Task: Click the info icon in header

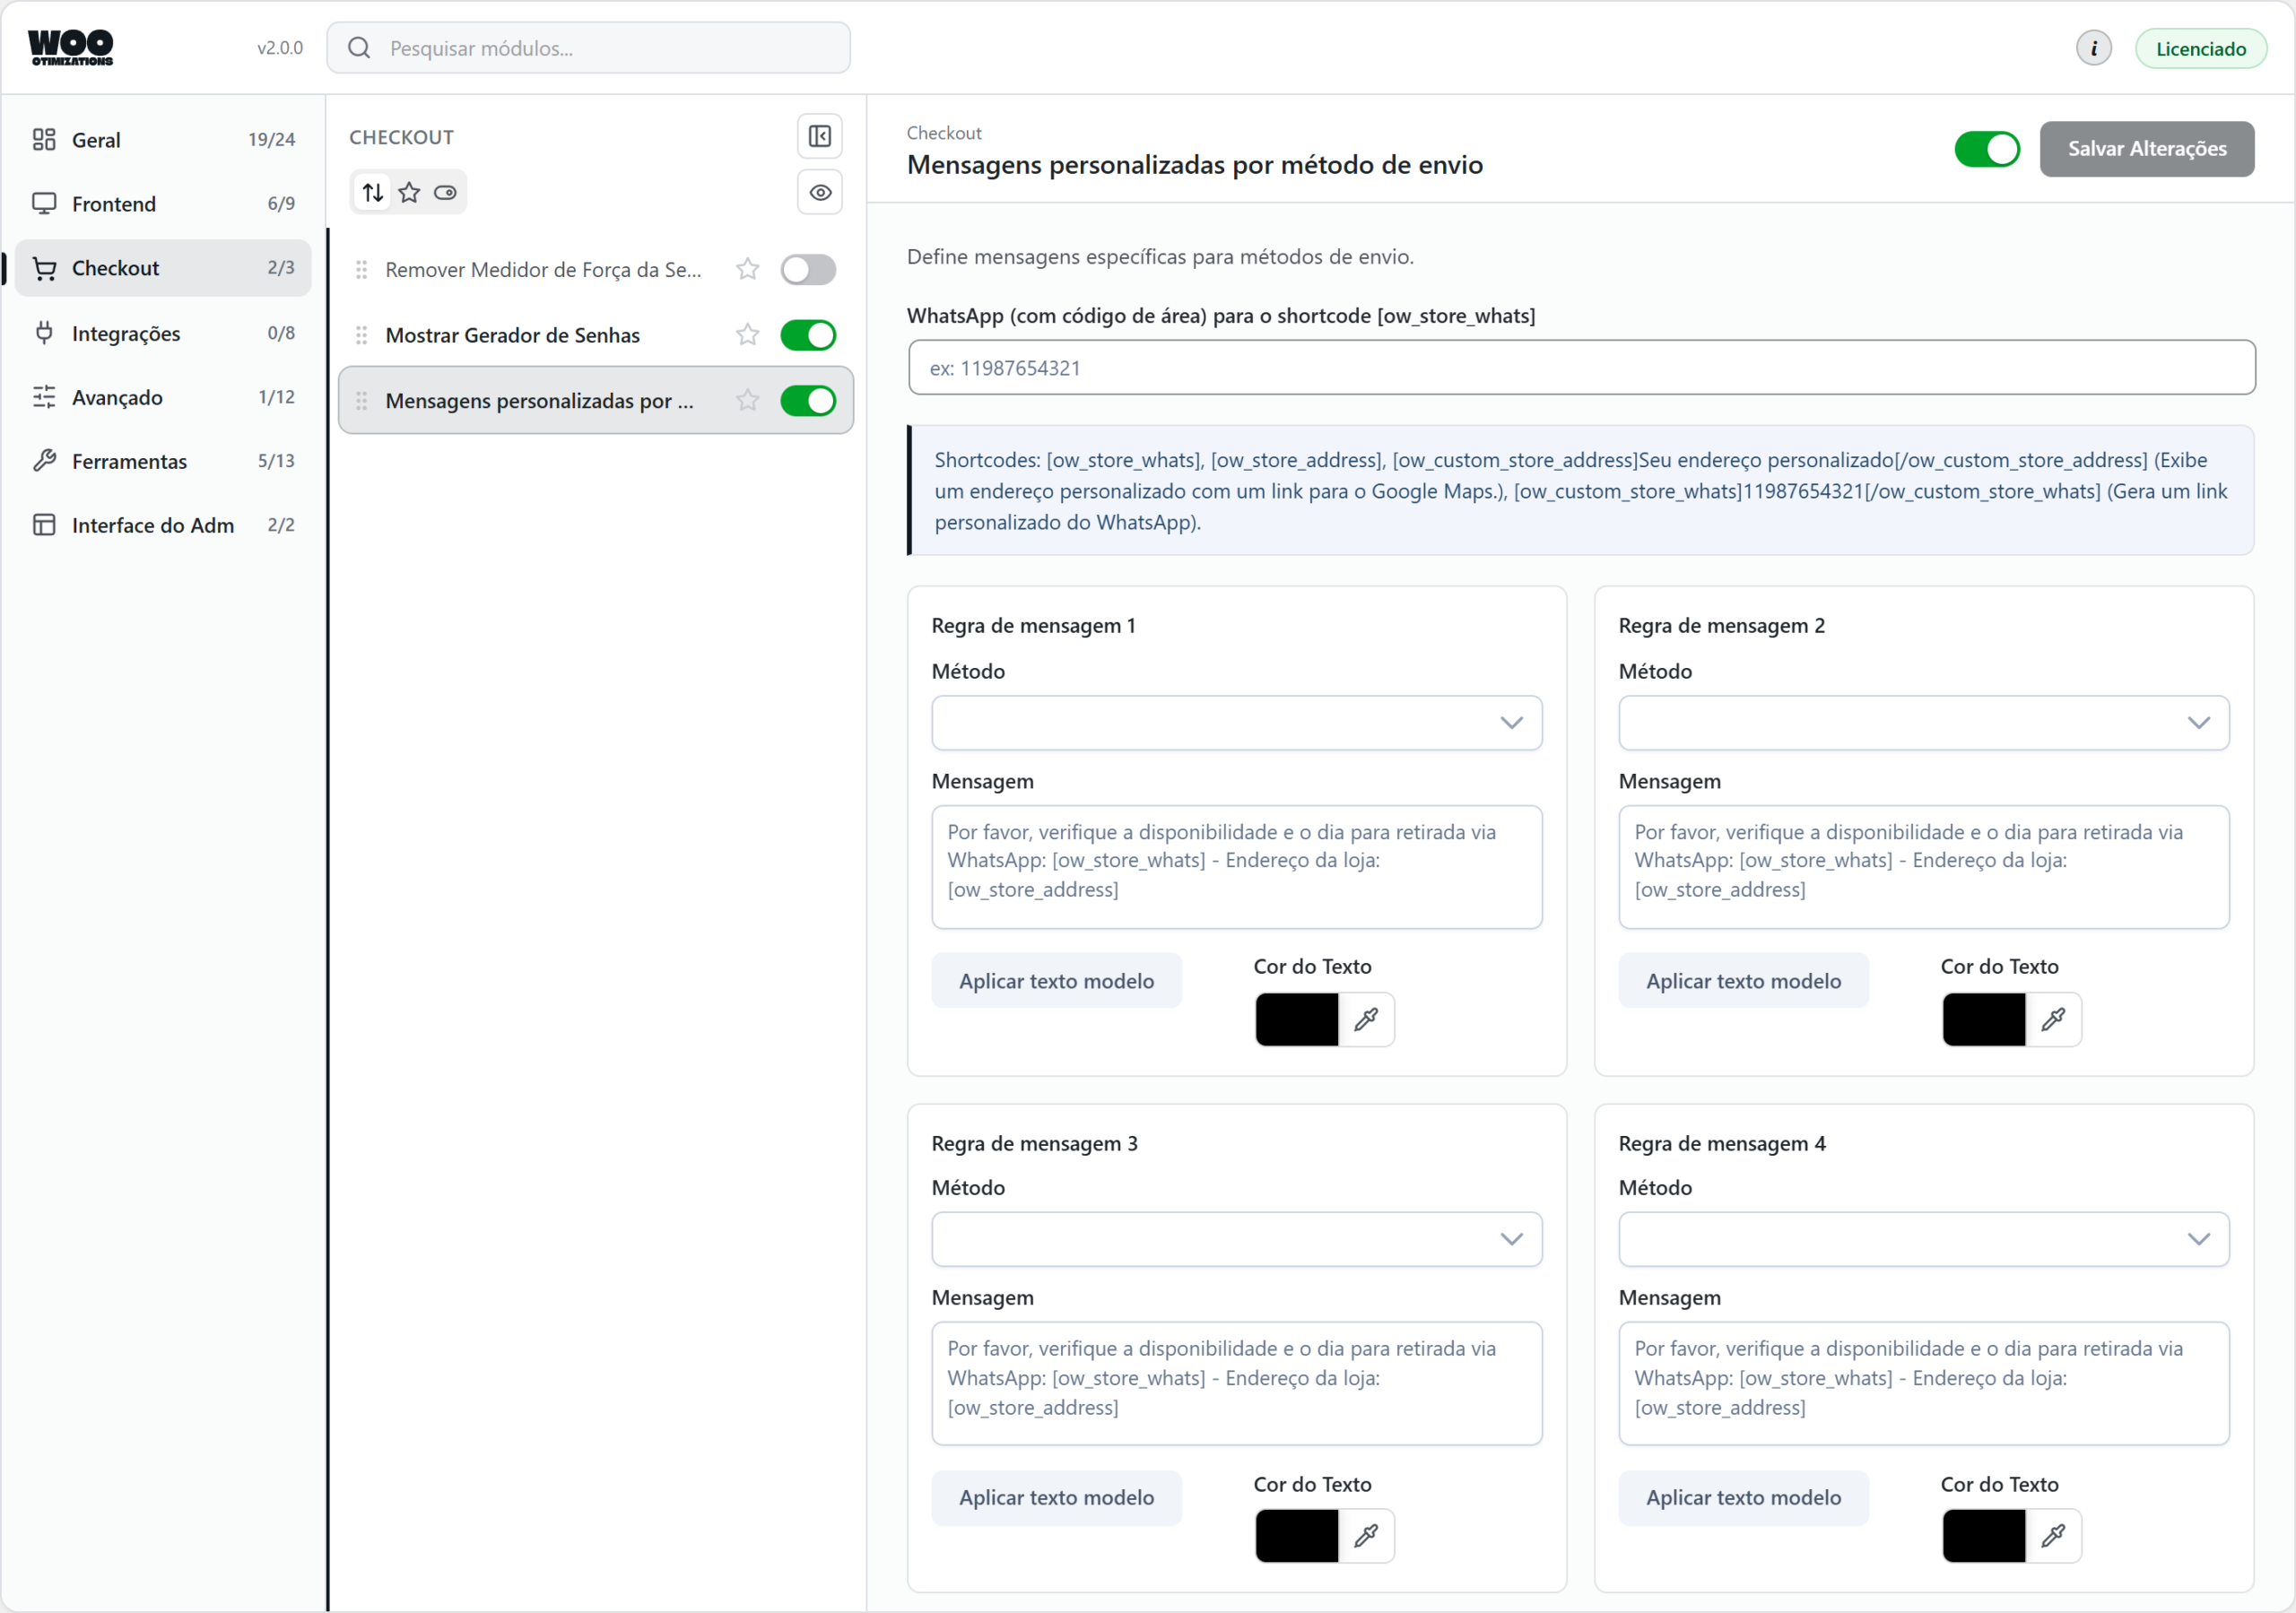Action: (2093, 48)
